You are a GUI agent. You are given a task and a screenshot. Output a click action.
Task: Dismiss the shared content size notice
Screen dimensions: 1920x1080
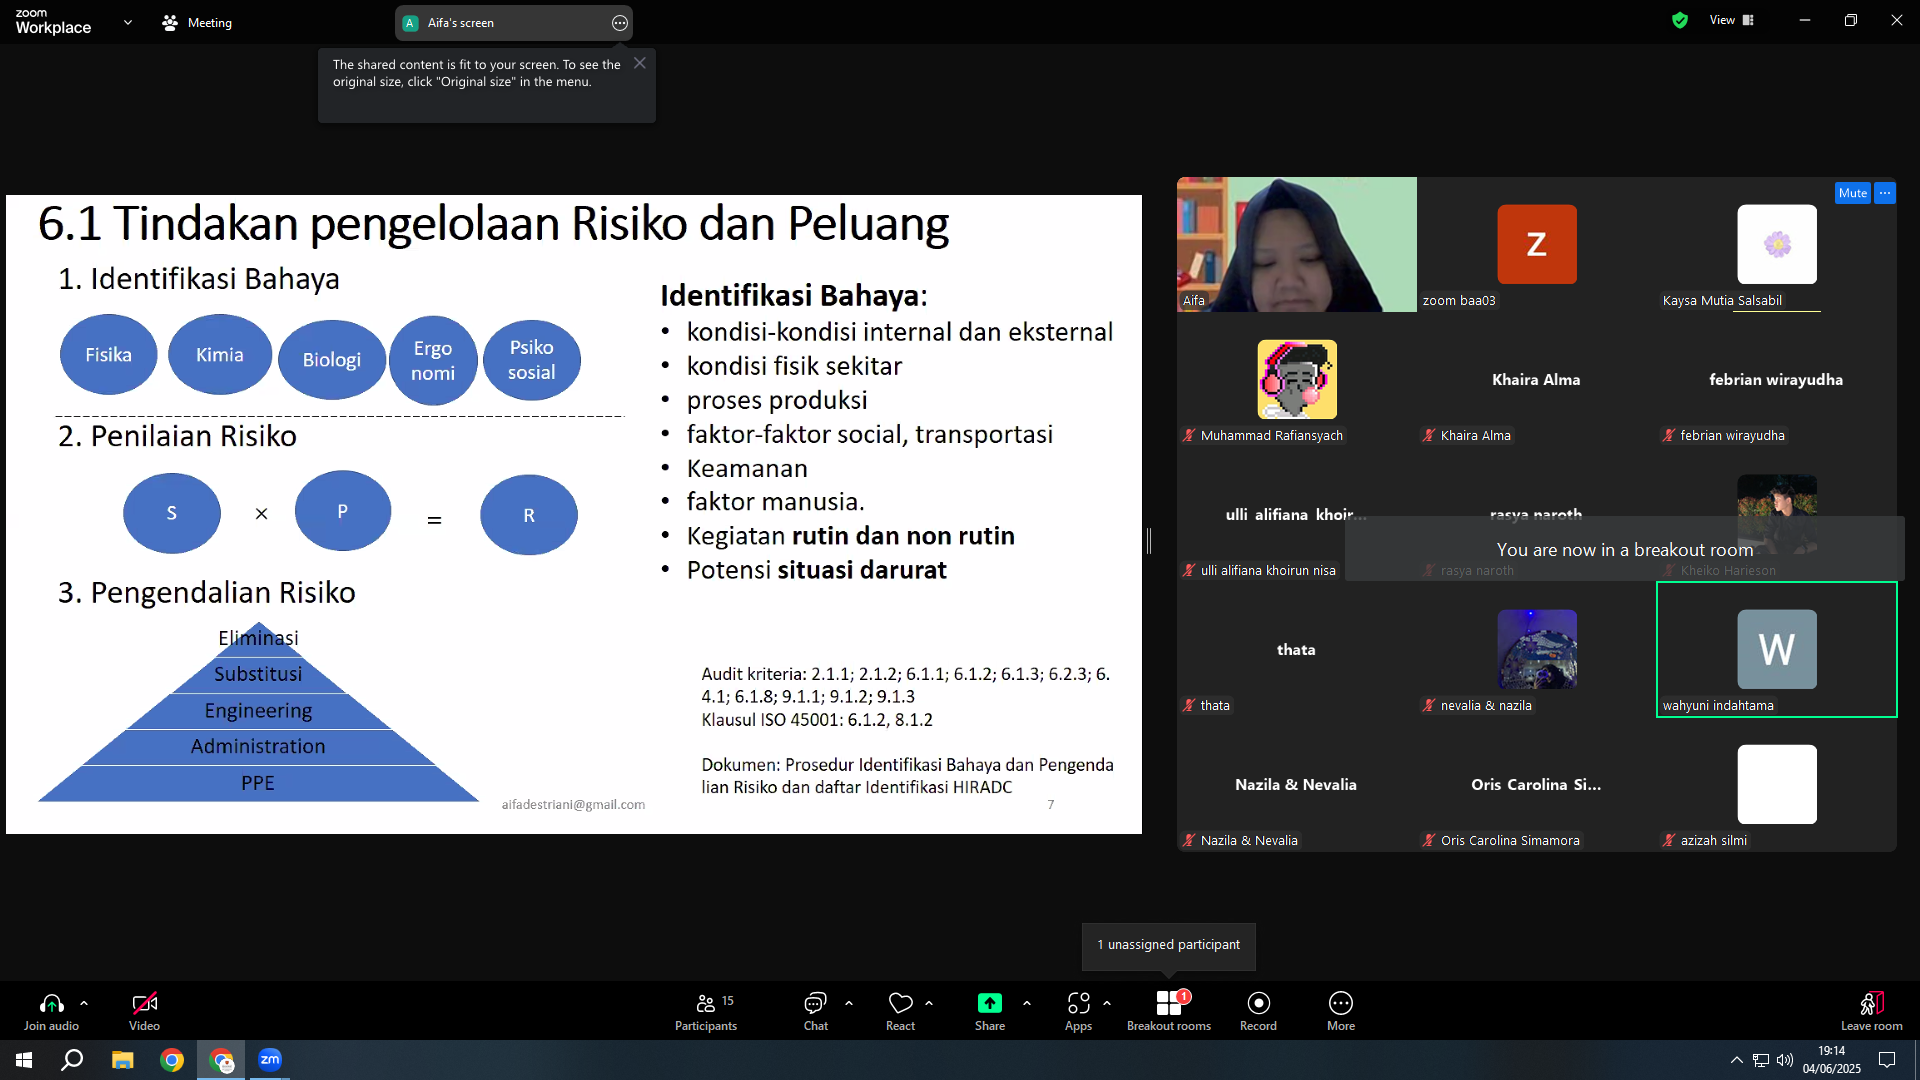point(640,63)
